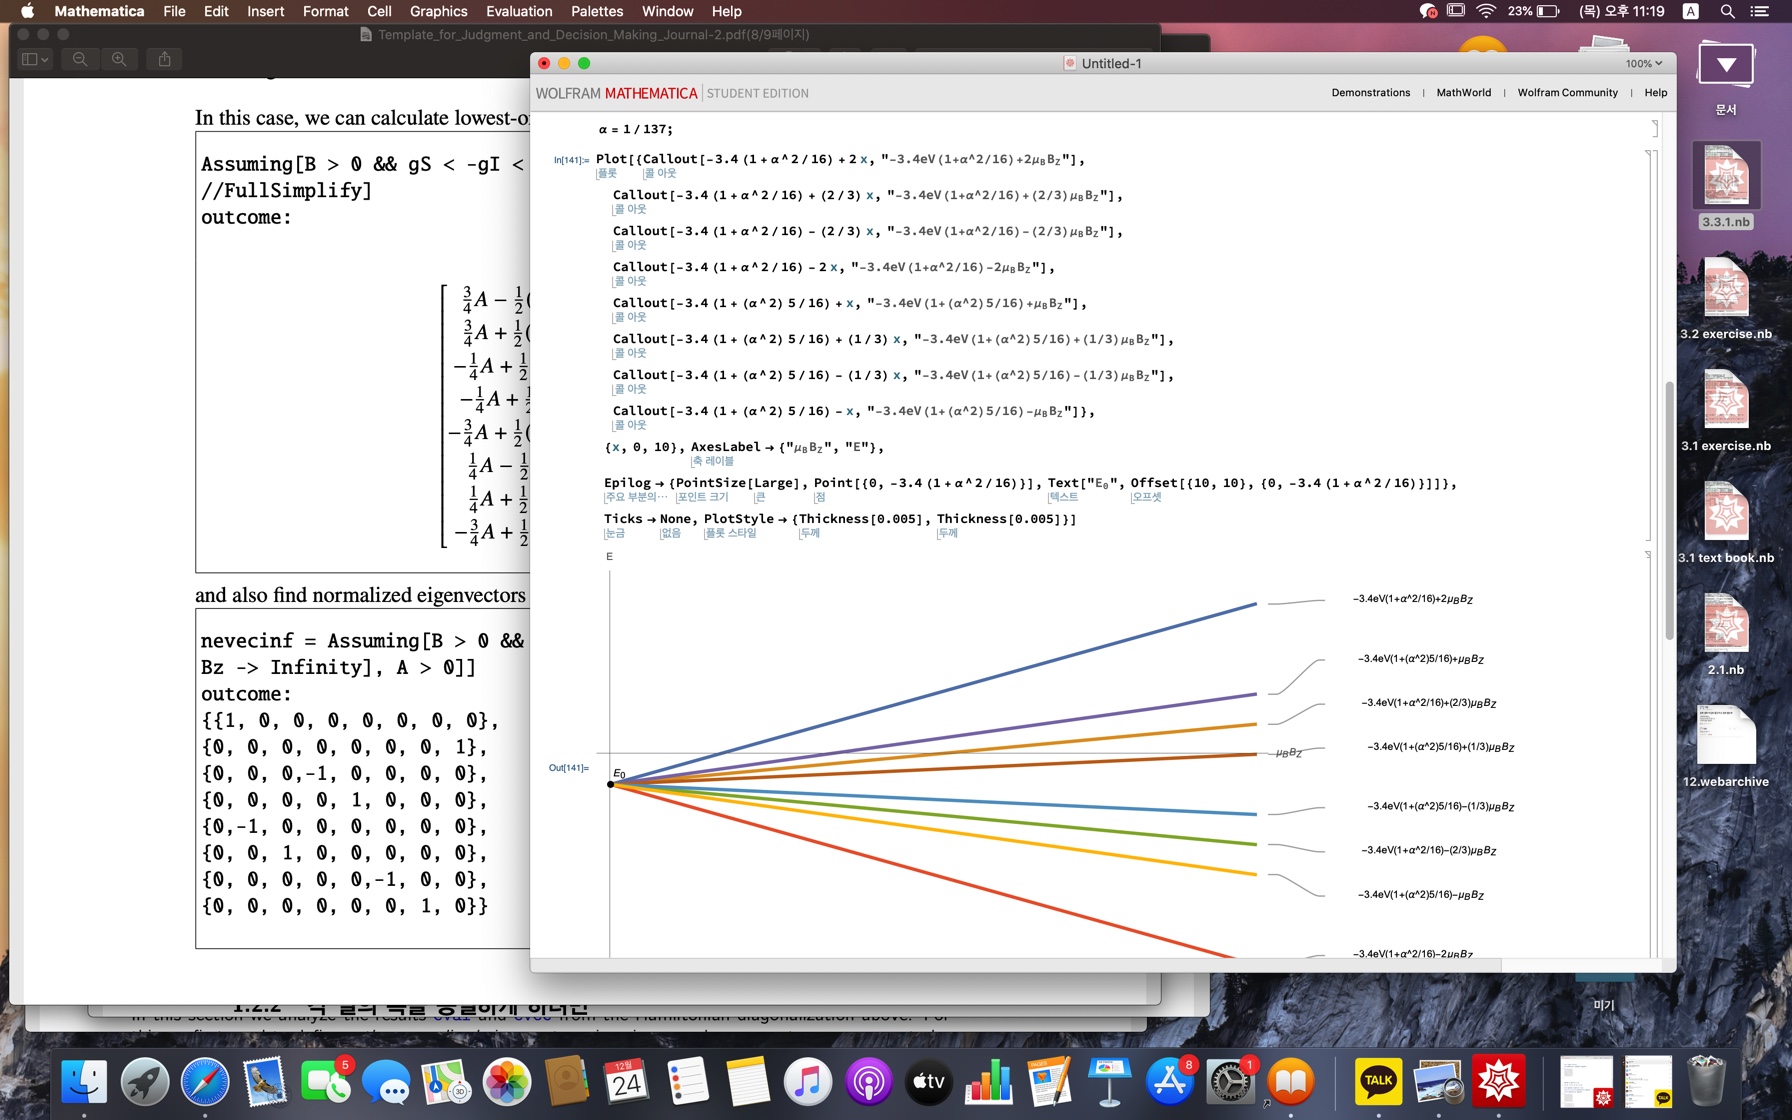
Task: Open Finder from the Dock
Action: pyautogui.click(x=84, y=1081)
